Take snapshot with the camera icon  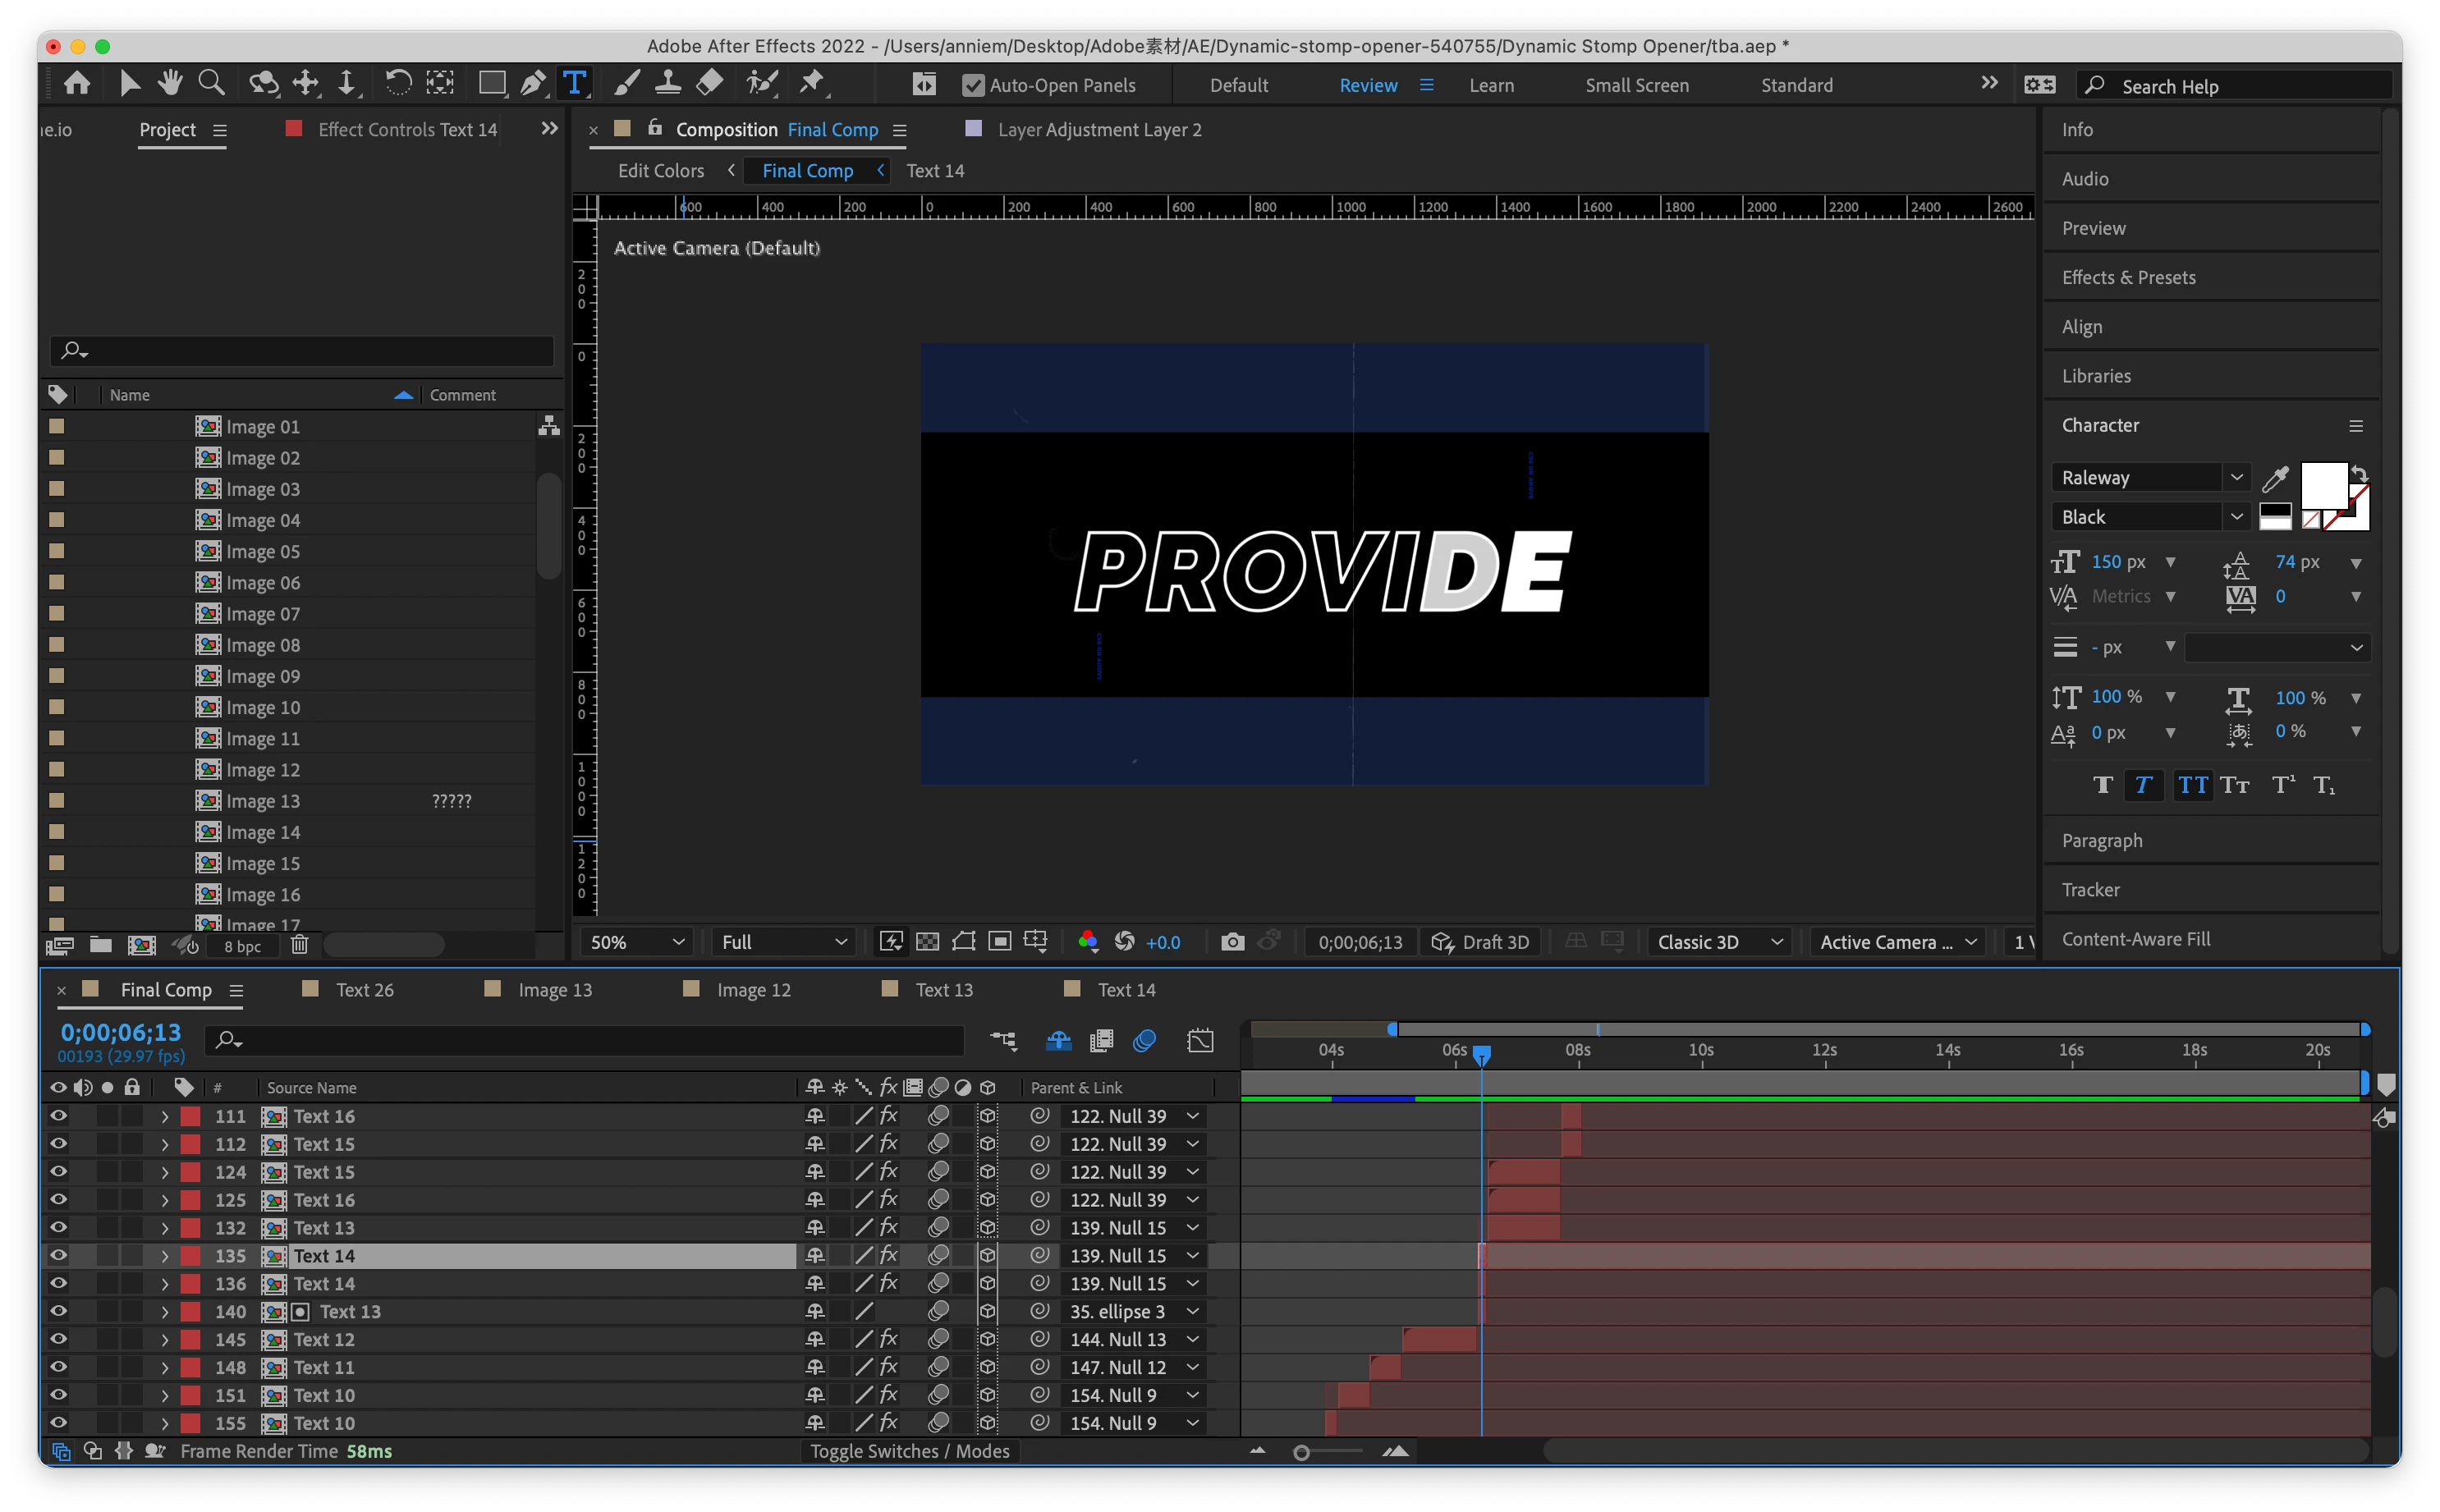point(1232,942)
